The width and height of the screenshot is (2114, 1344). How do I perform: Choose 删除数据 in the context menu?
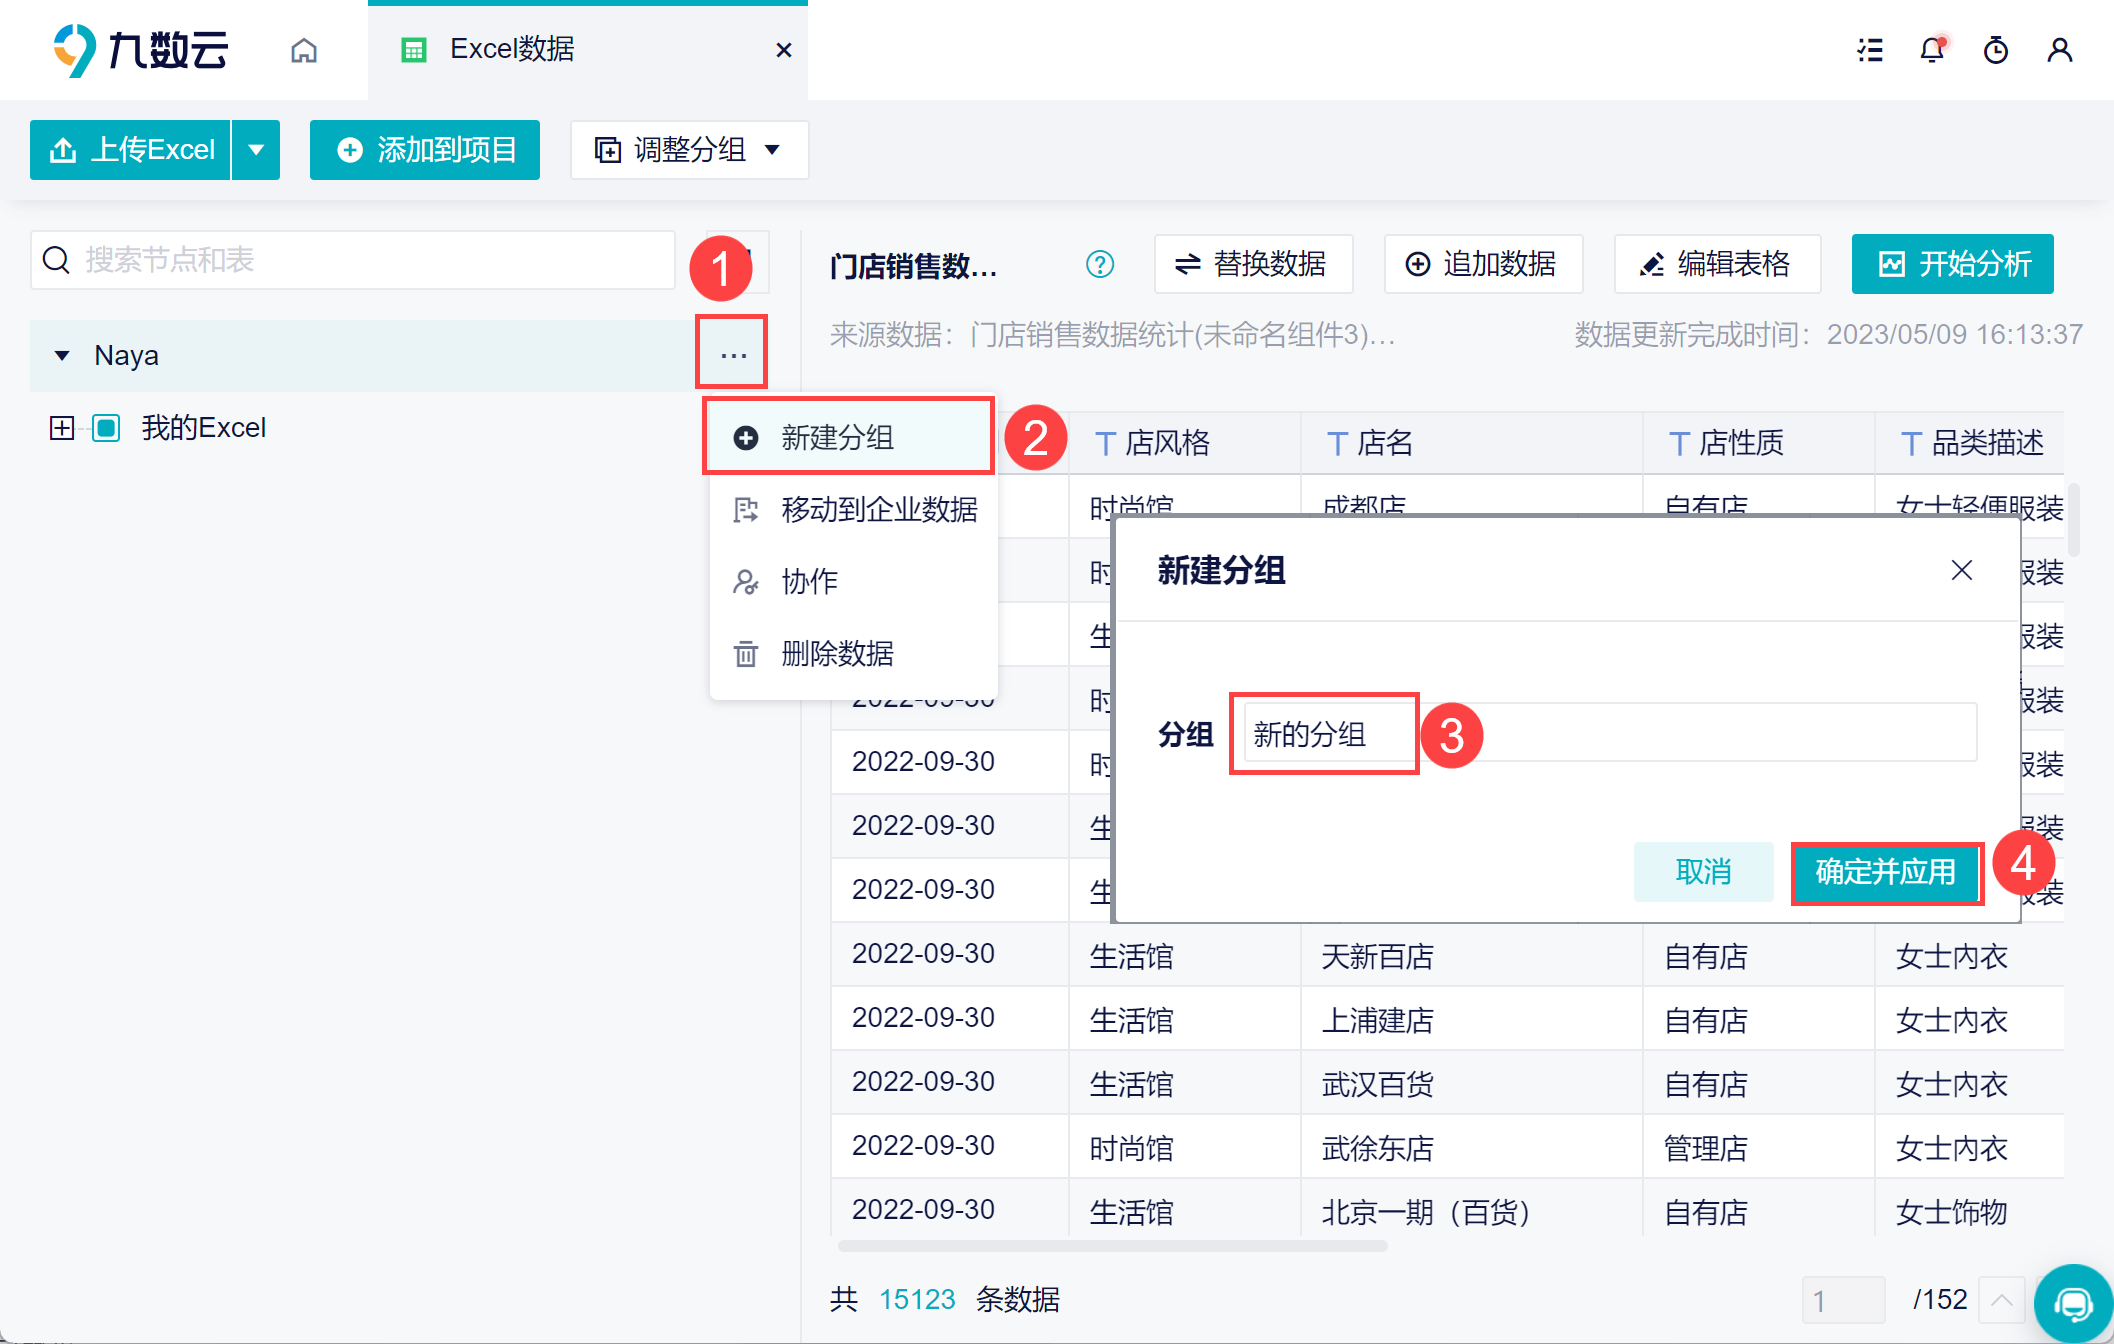coord(837,654)
